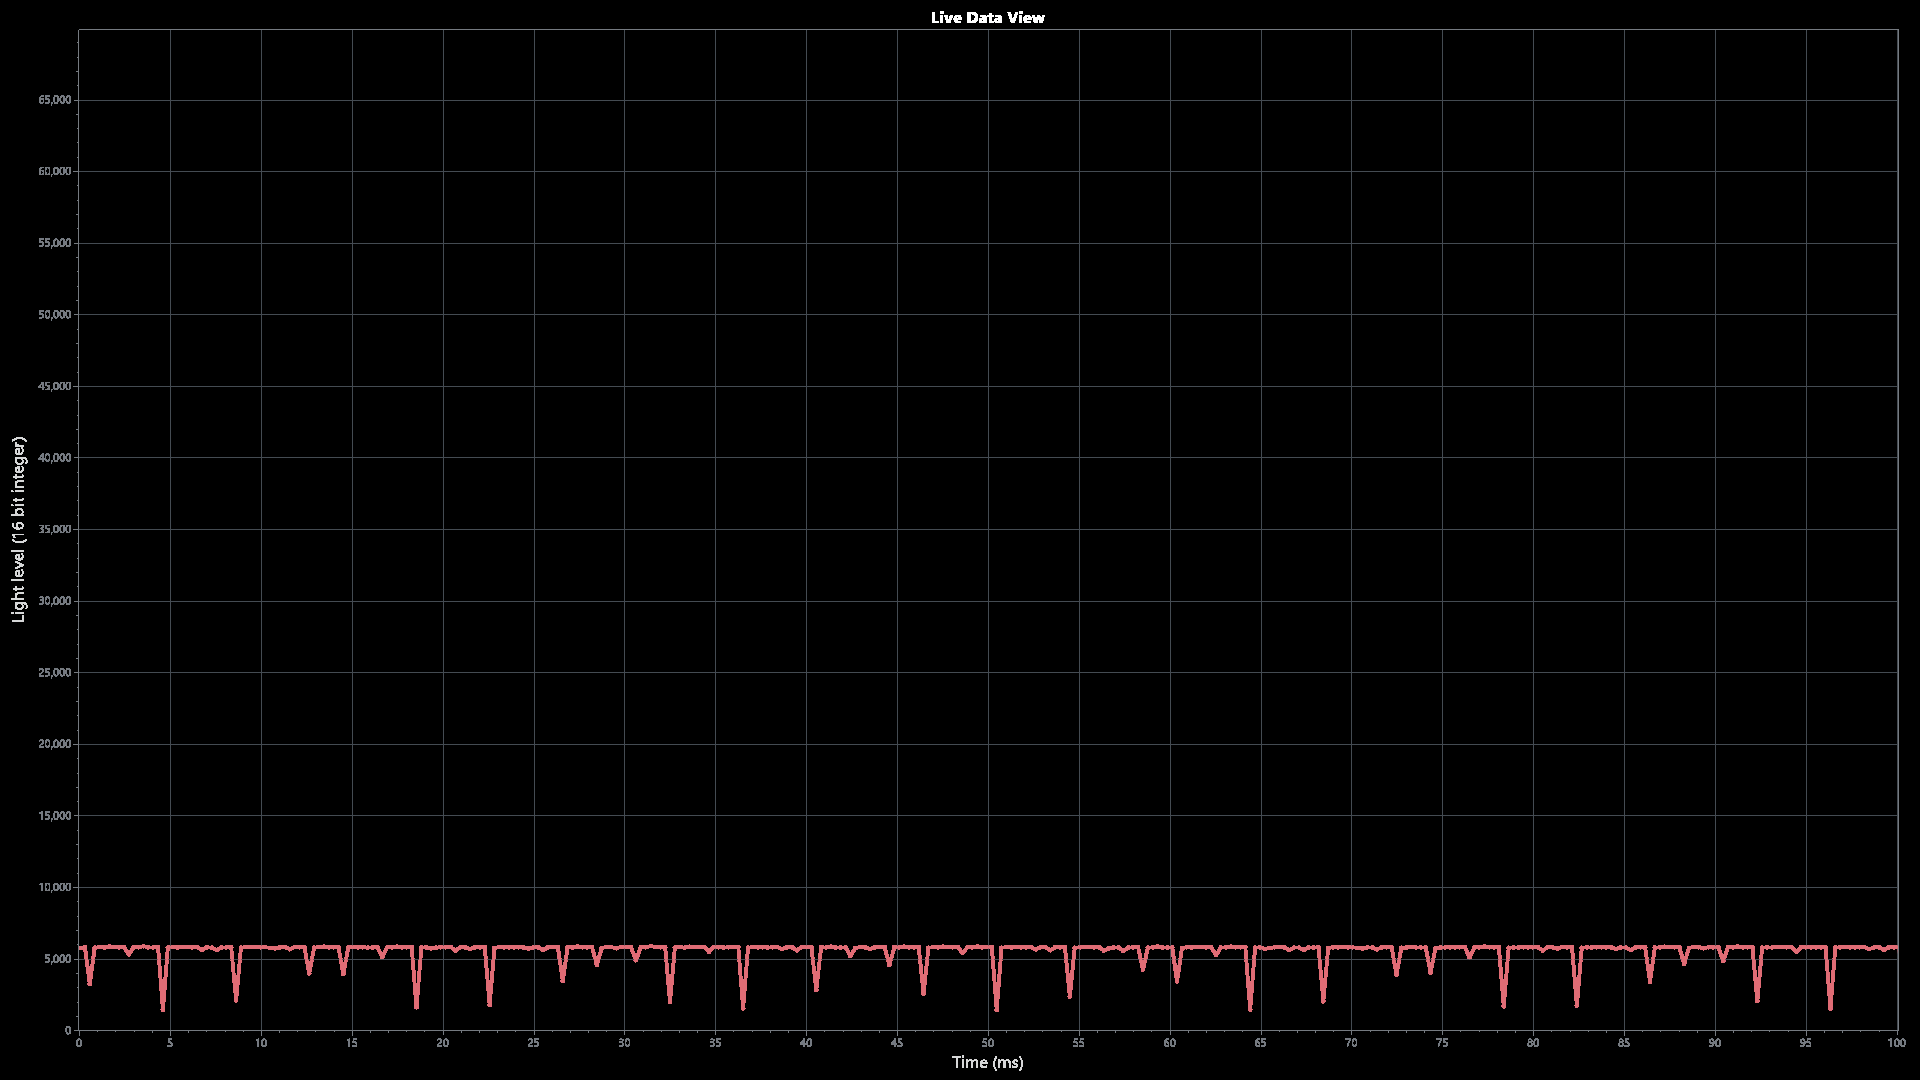Select the 65,000 y-axis tick label
The height and width of the screenshot is (1080, 1920).
54,100
